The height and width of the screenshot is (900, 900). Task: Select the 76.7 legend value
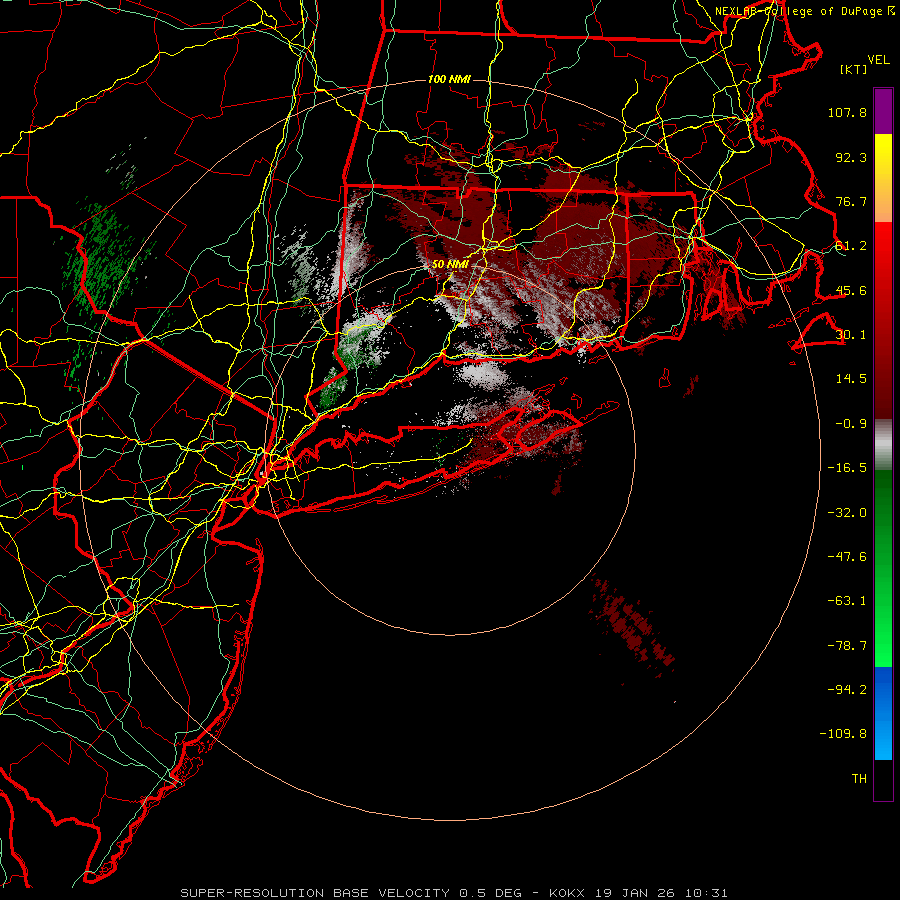(851, 201)
